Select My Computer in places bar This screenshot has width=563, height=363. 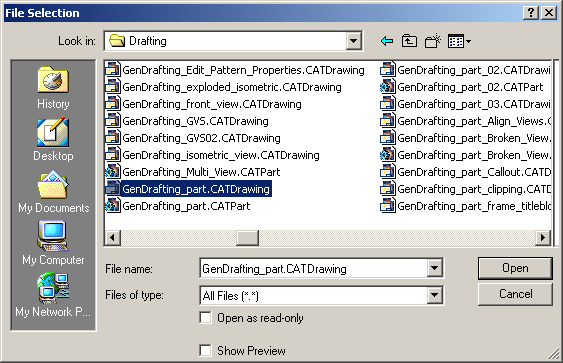coord(53,243)
